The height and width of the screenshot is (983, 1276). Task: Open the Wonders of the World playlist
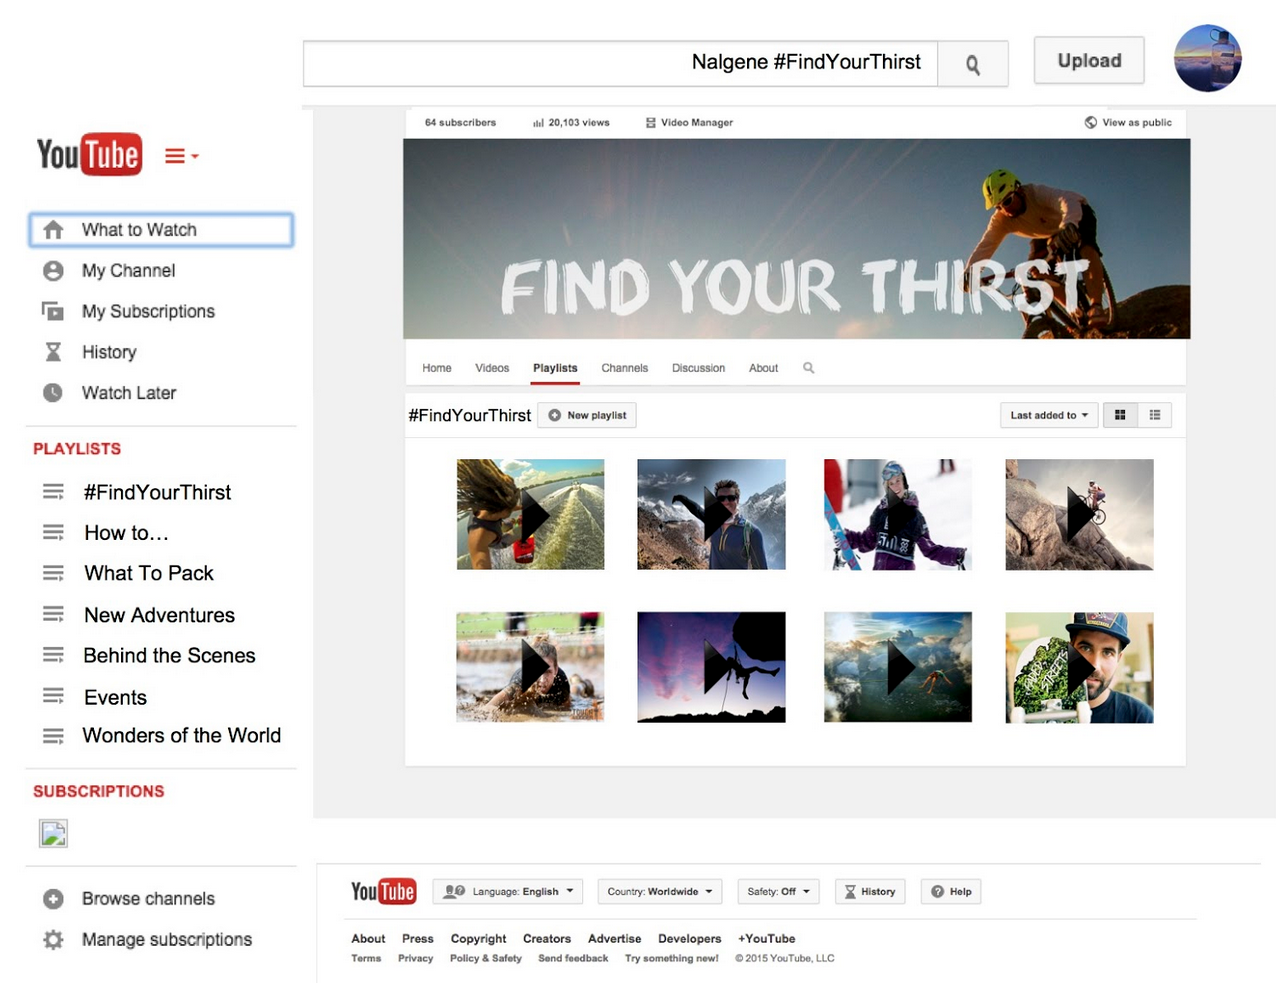181,736
